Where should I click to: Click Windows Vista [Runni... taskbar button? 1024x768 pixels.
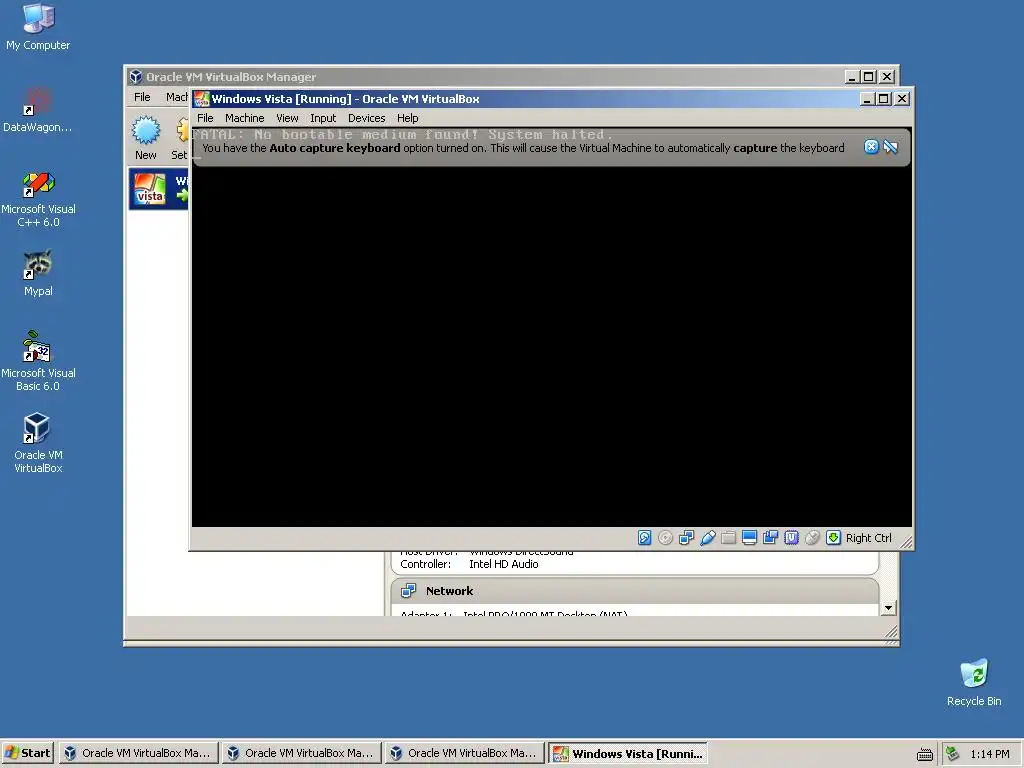pos(628,753)
